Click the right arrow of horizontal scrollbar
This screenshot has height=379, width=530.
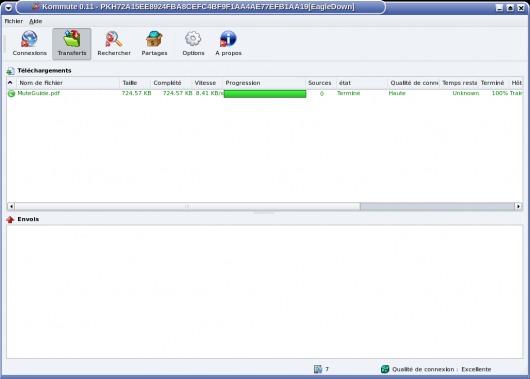pyautogui.click(x=518, y=206)
